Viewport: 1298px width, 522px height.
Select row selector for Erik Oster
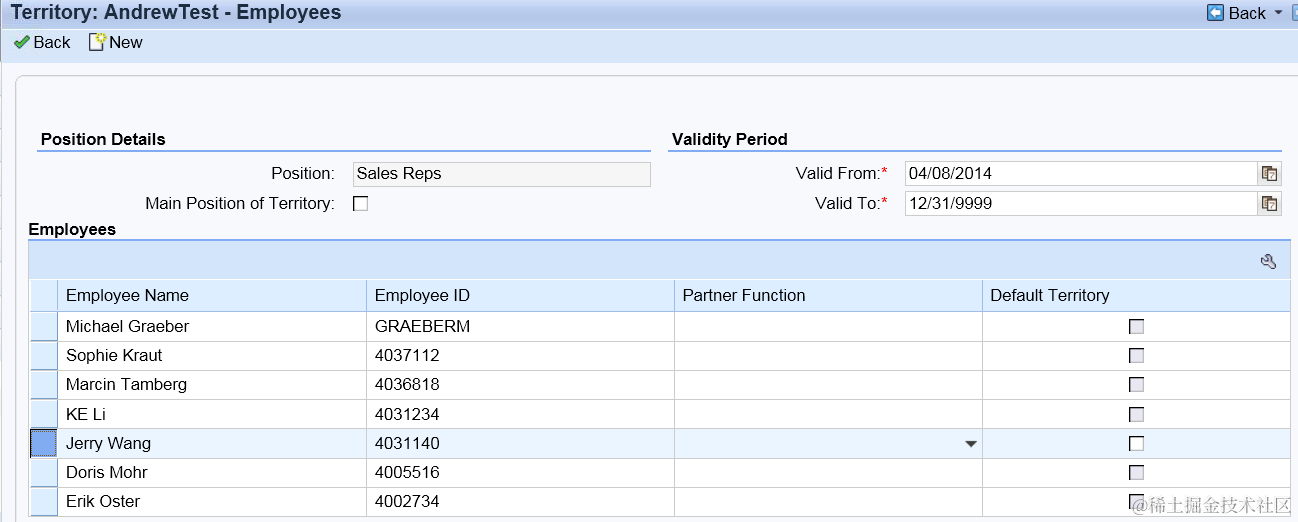pyautogui.click(x=44, y=501)
